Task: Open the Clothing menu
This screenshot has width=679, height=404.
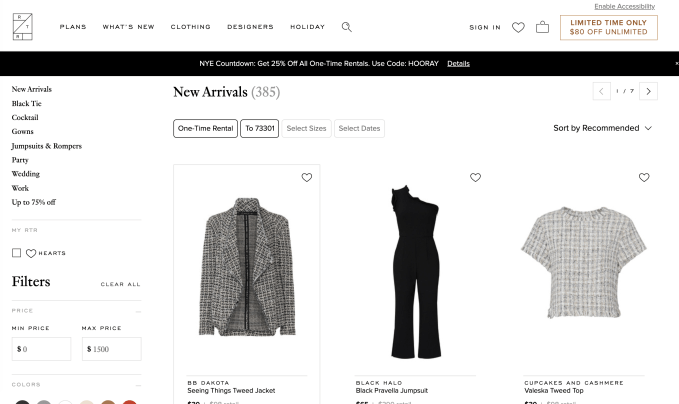Action: pos(190,27)
